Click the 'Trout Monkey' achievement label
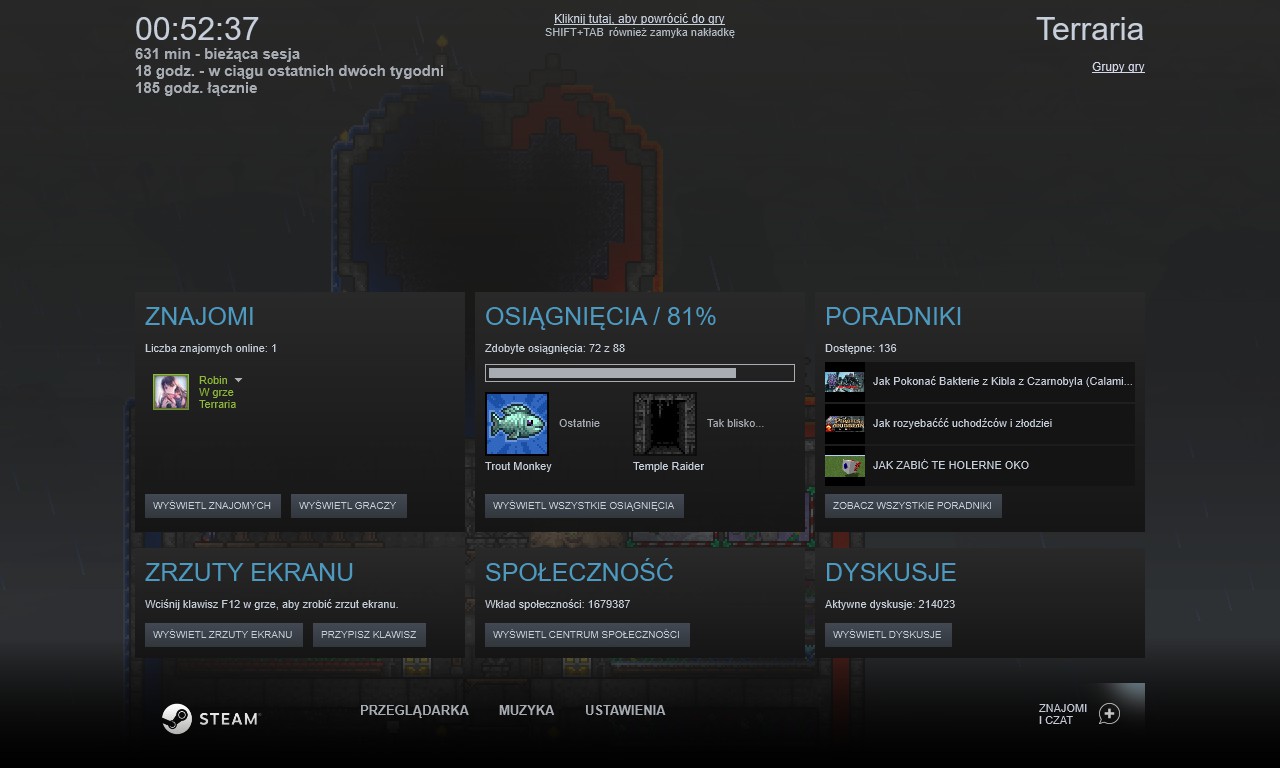Viewport: 1280px width, 768px height. click(518, 466)
